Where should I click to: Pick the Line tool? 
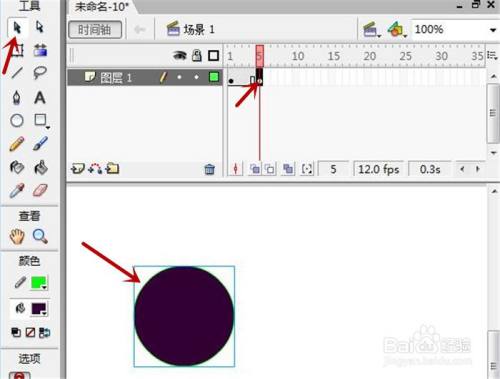17,73
